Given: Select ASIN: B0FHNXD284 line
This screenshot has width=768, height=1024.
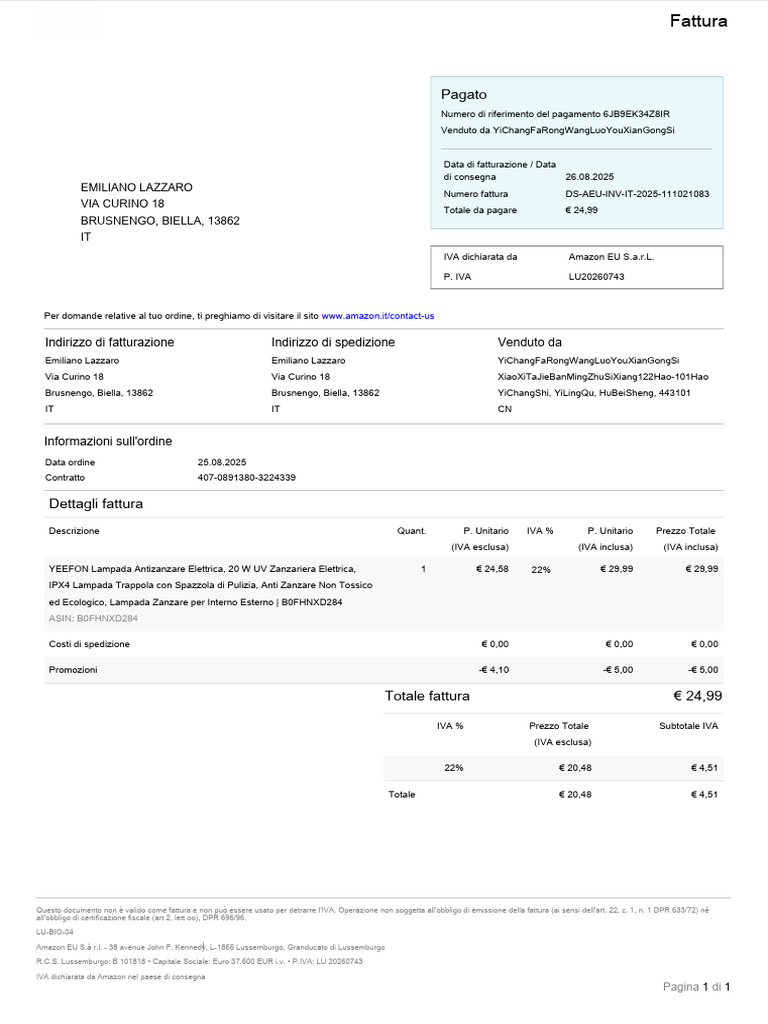Looking at the screenshot, I should click(x=93, y=618).
